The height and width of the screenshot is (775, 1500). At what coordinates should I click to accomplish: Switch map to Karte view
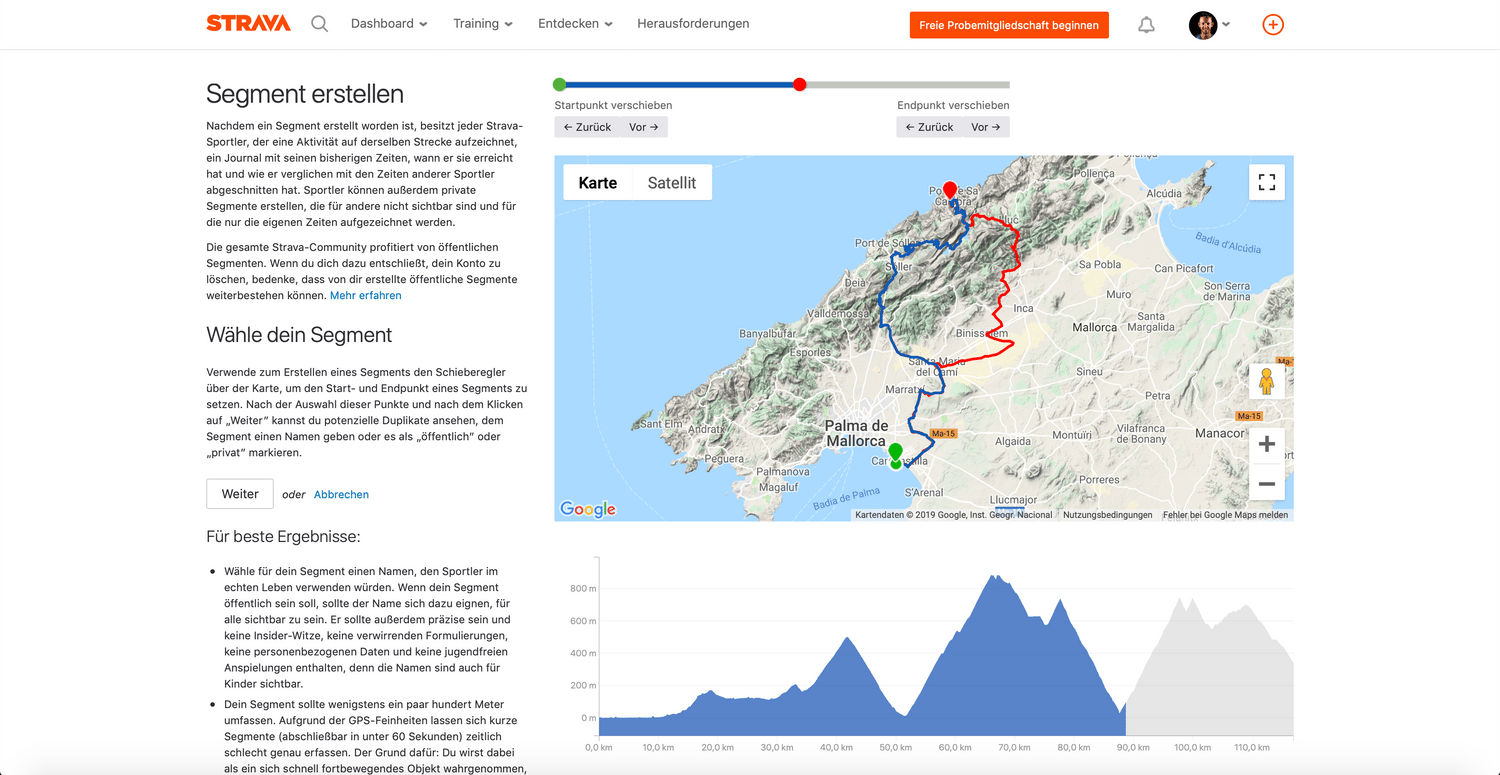point(598,182)
